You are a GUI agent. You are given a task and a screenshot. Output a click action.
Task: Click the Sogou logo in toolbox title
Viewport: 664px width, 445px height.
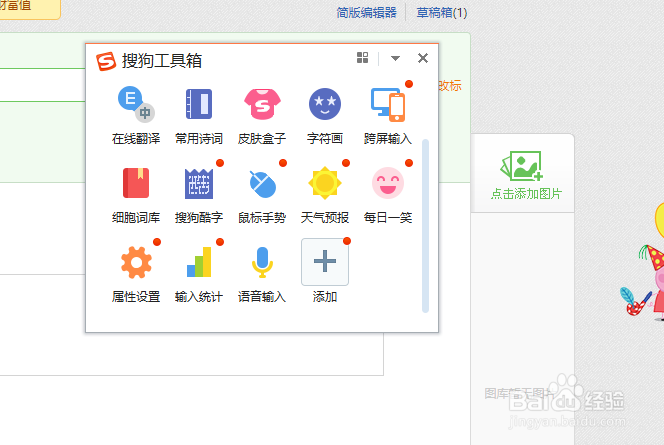click(106, 61)
